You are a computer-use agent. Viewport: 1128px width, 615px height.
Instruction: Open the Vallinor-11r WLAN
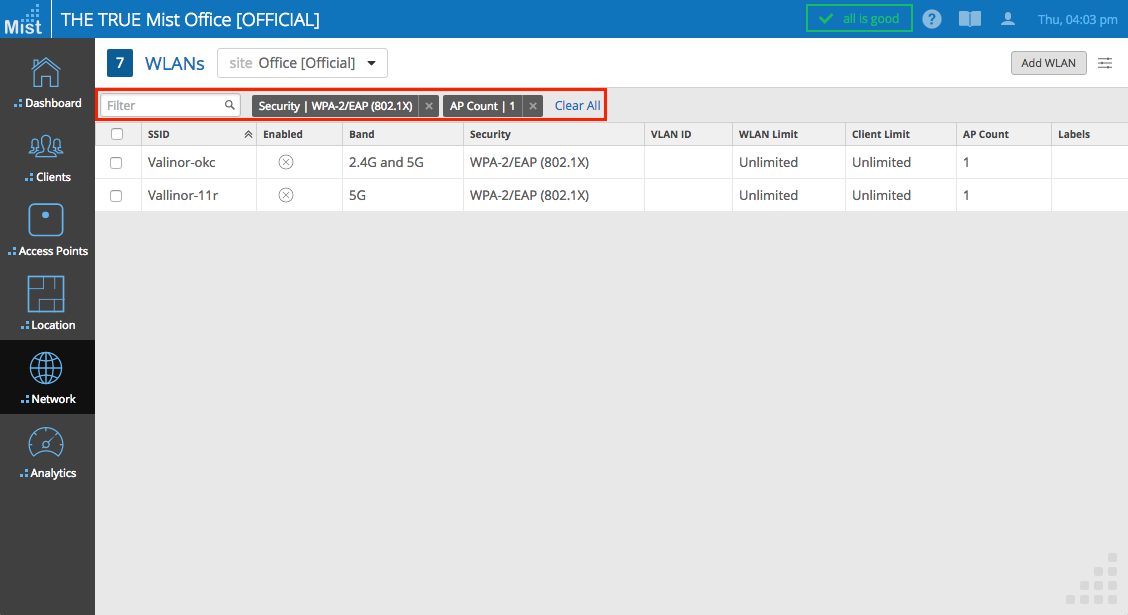(x=183, y=196)
